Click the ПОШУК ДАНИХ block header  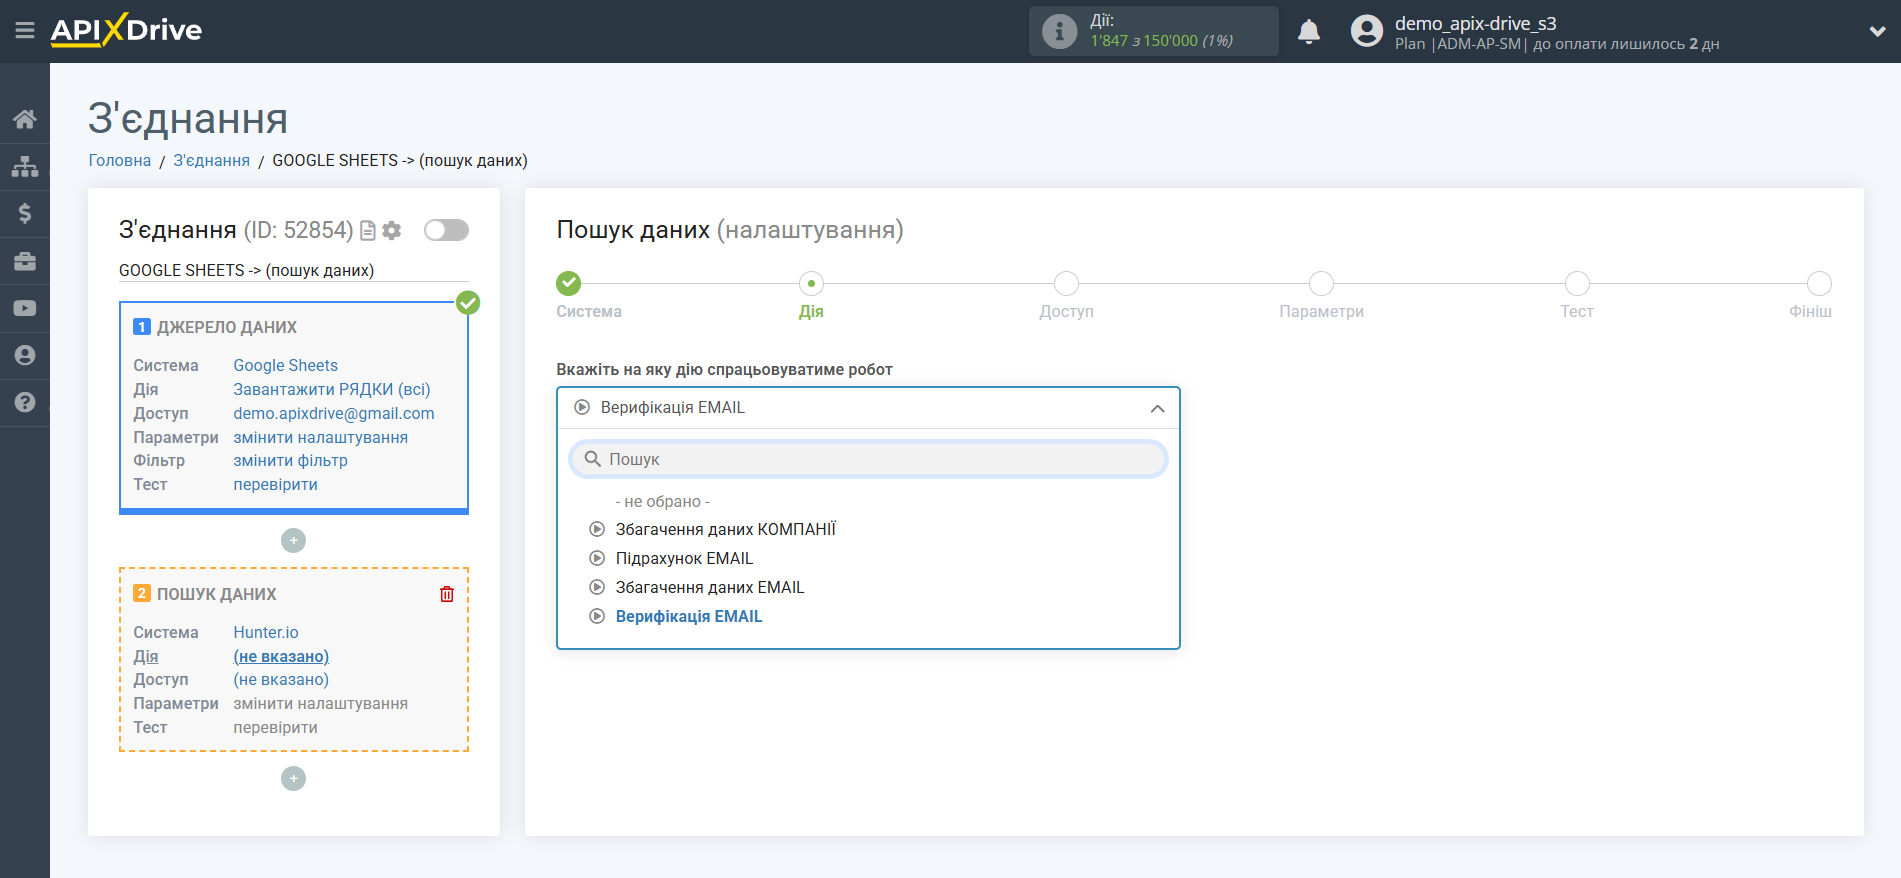[x=217, y=594]
